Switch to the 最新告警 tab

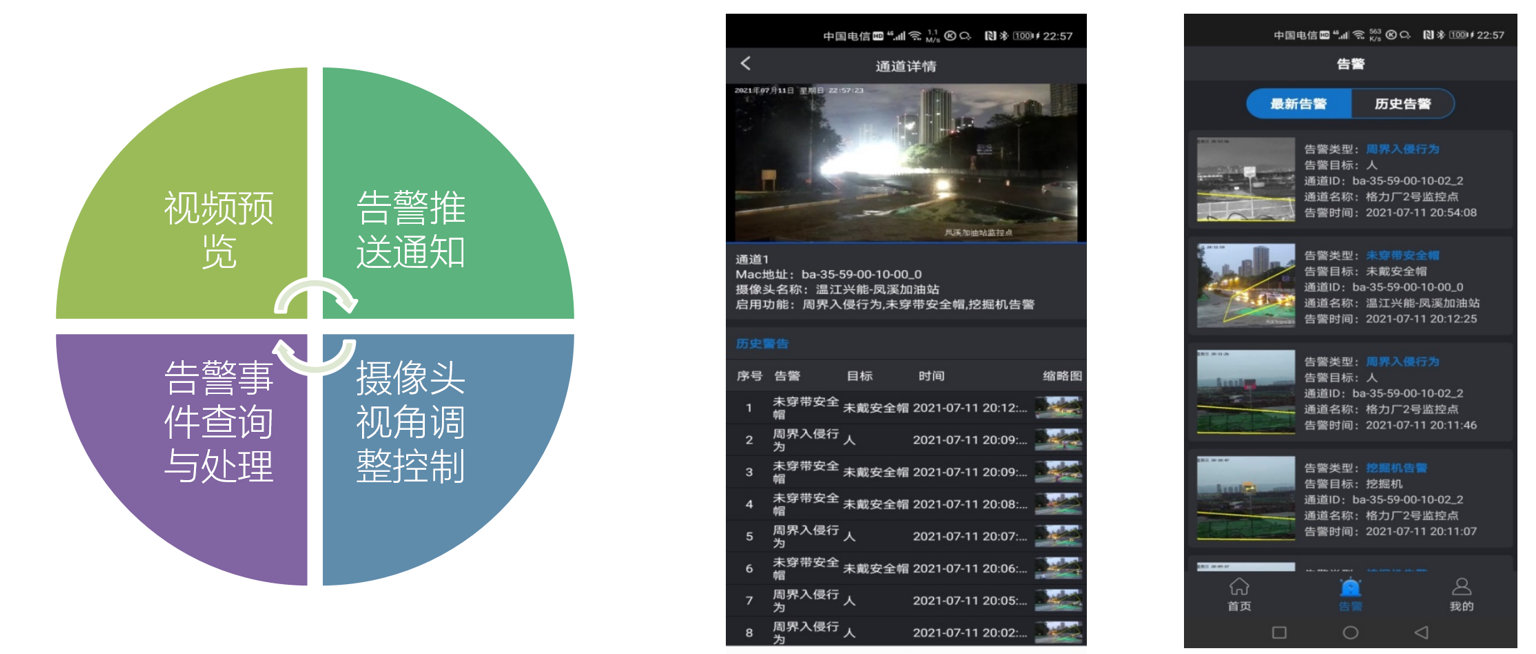(1298, 104)
